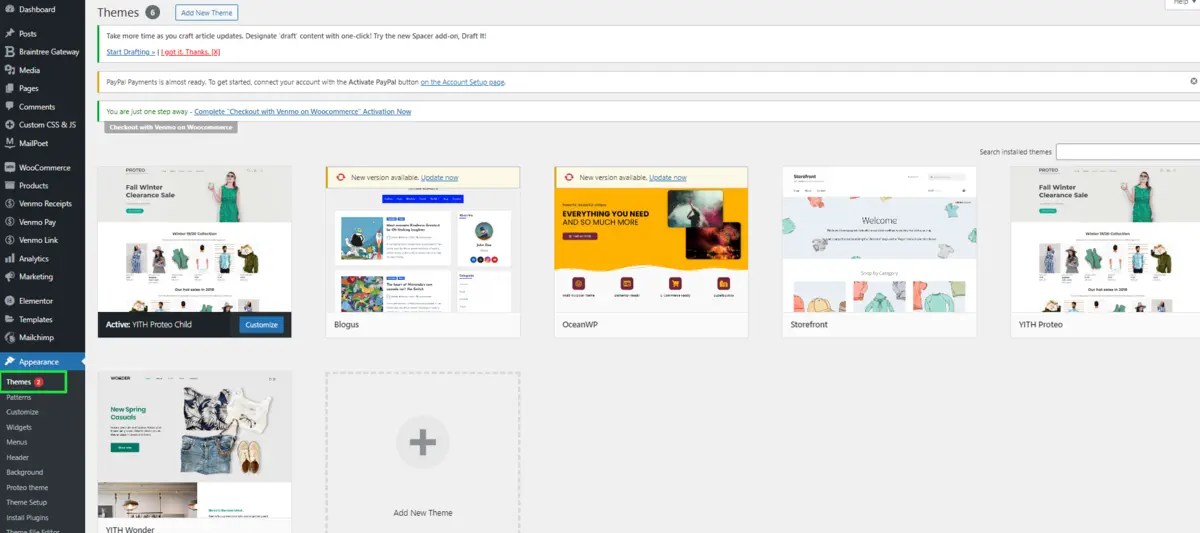Screen dimensions: 1200x533
Task: Click the Add New Theme button
Action: click(206, 13)
